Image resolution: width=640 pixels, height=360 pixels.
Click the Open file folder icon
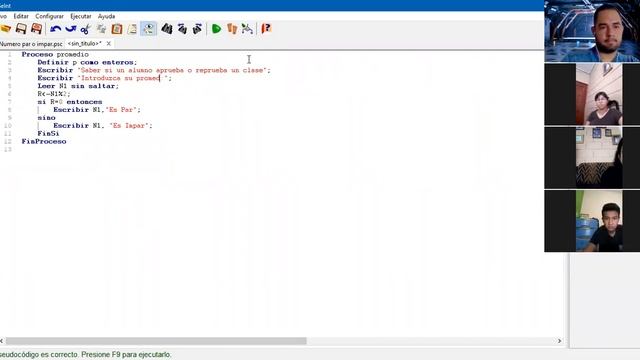5,29
